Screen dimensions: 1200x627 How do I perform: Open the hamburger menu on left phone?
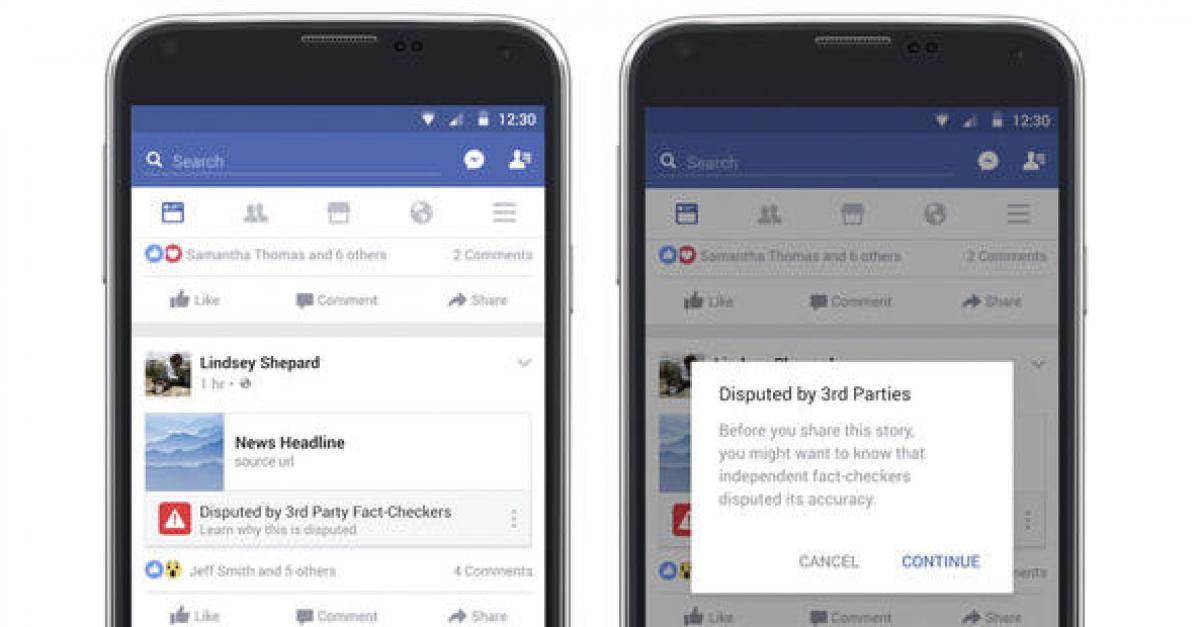505,212
